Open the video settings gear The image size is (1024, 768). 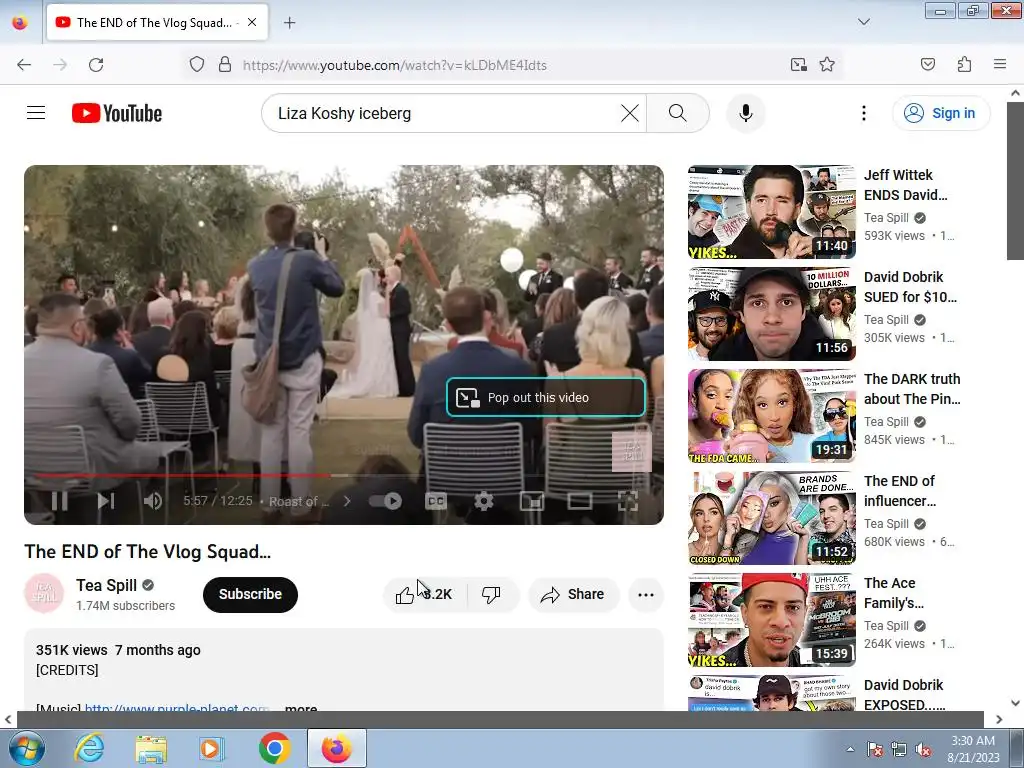coord(483,501)
